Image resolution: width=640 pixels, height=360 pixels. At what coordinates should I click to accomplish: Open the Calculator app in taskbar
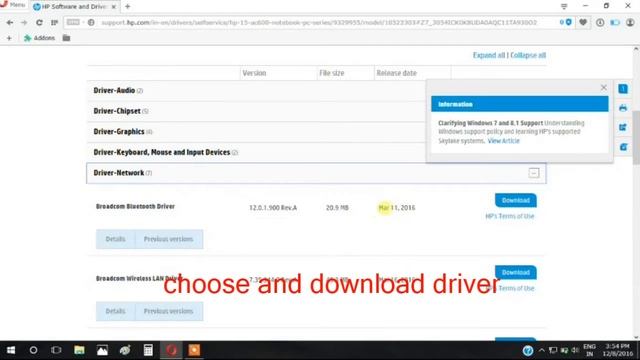coord(148,350)
